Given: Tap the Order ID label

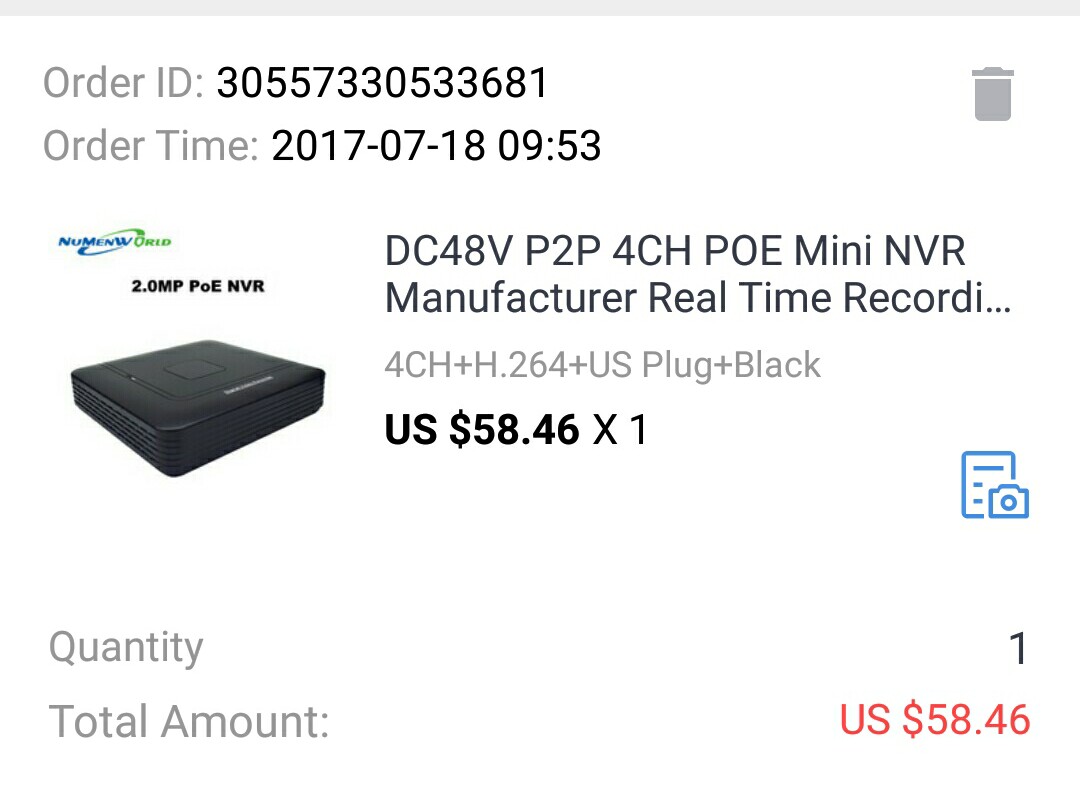Looking at the screenshot, I should 123,83.
